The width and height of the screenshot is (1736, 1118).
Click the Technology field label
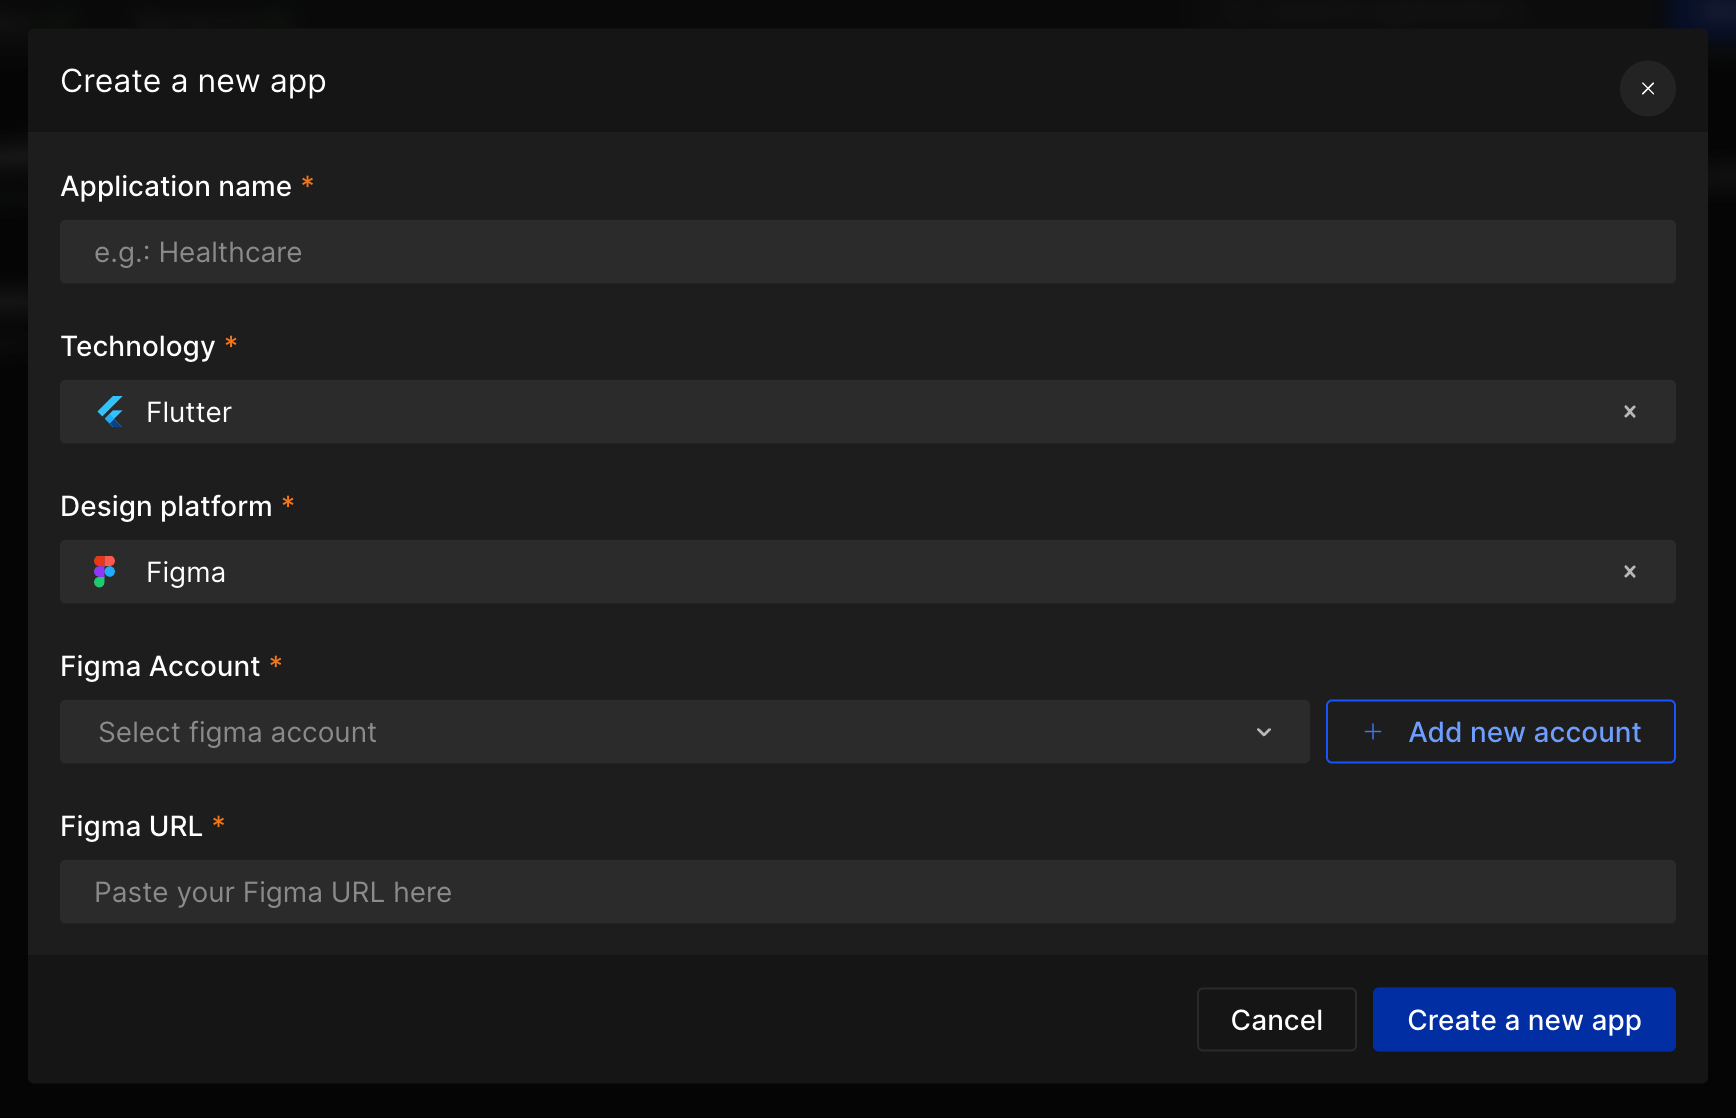tap(138, 346)
